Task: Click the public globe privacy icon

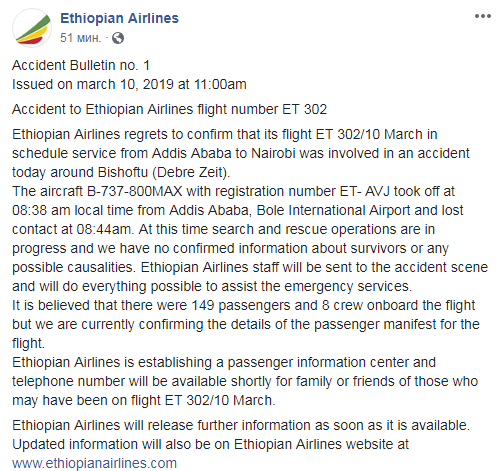Action: [118, 38]
